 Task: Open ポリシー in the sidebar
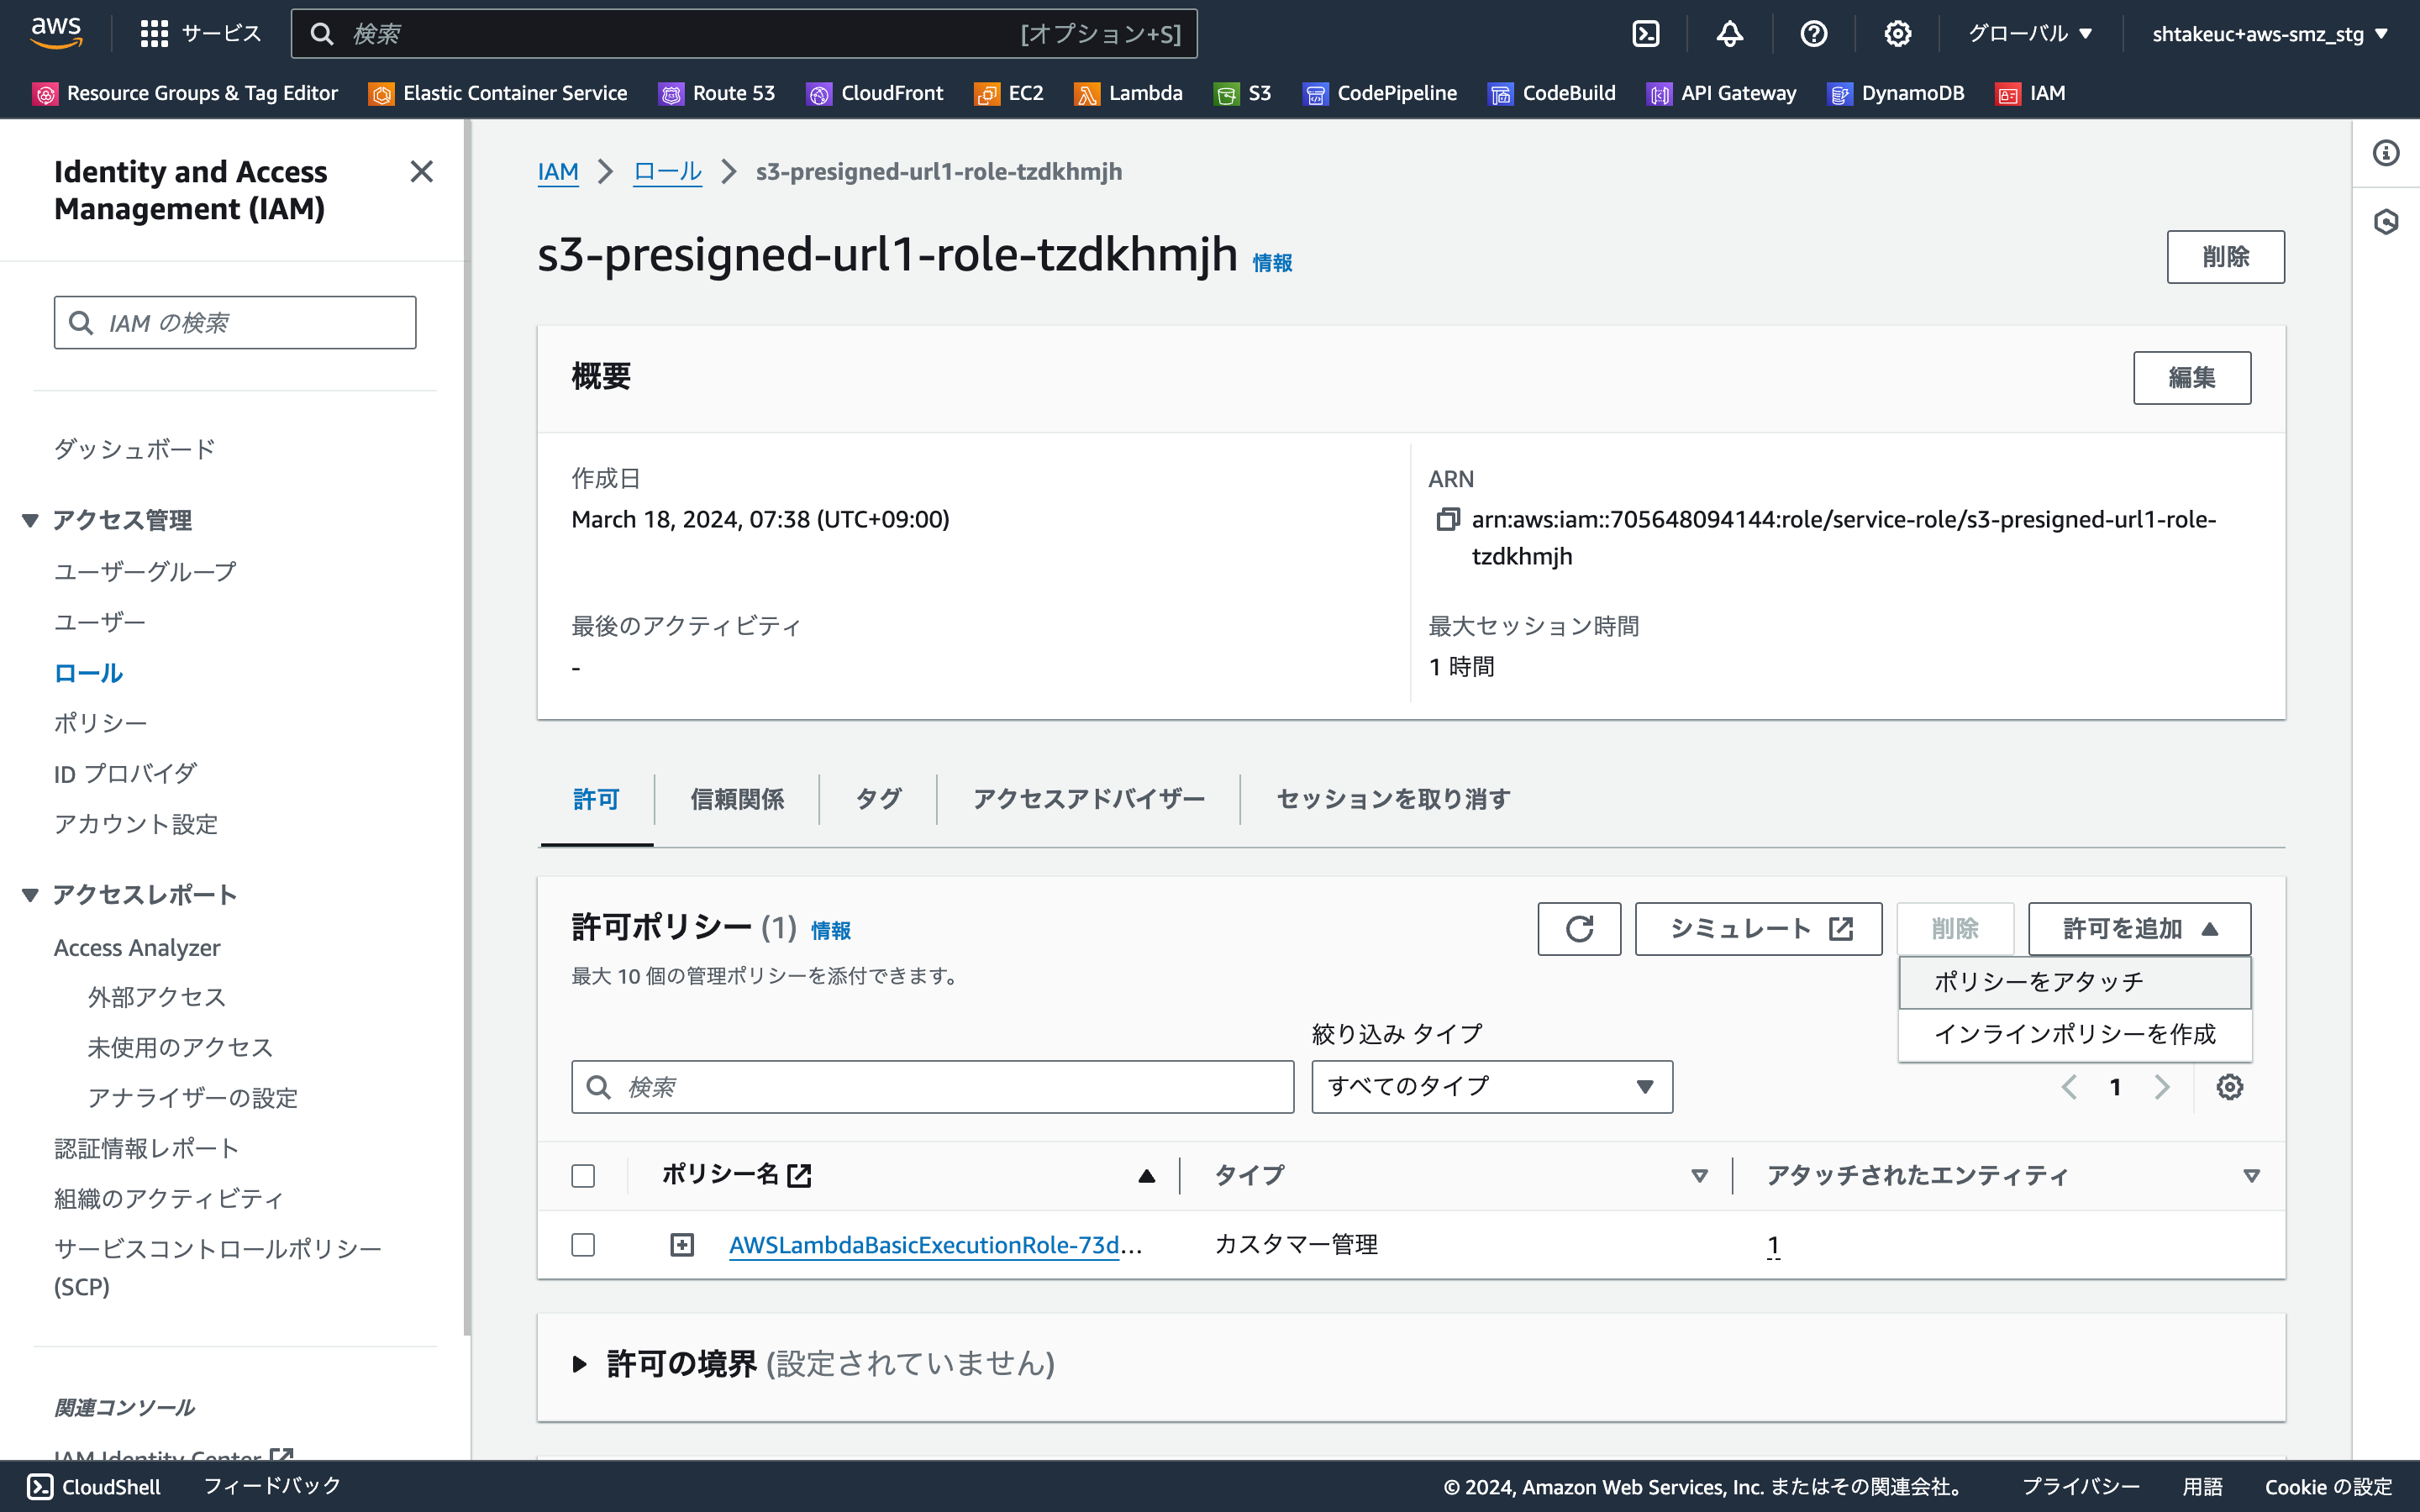(100, 723)
